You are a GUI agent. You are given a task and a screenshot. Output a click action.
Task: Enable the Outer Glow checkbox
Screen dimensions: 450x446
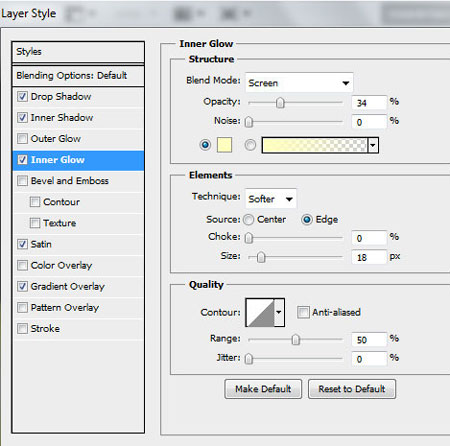[x=22, y=139]
